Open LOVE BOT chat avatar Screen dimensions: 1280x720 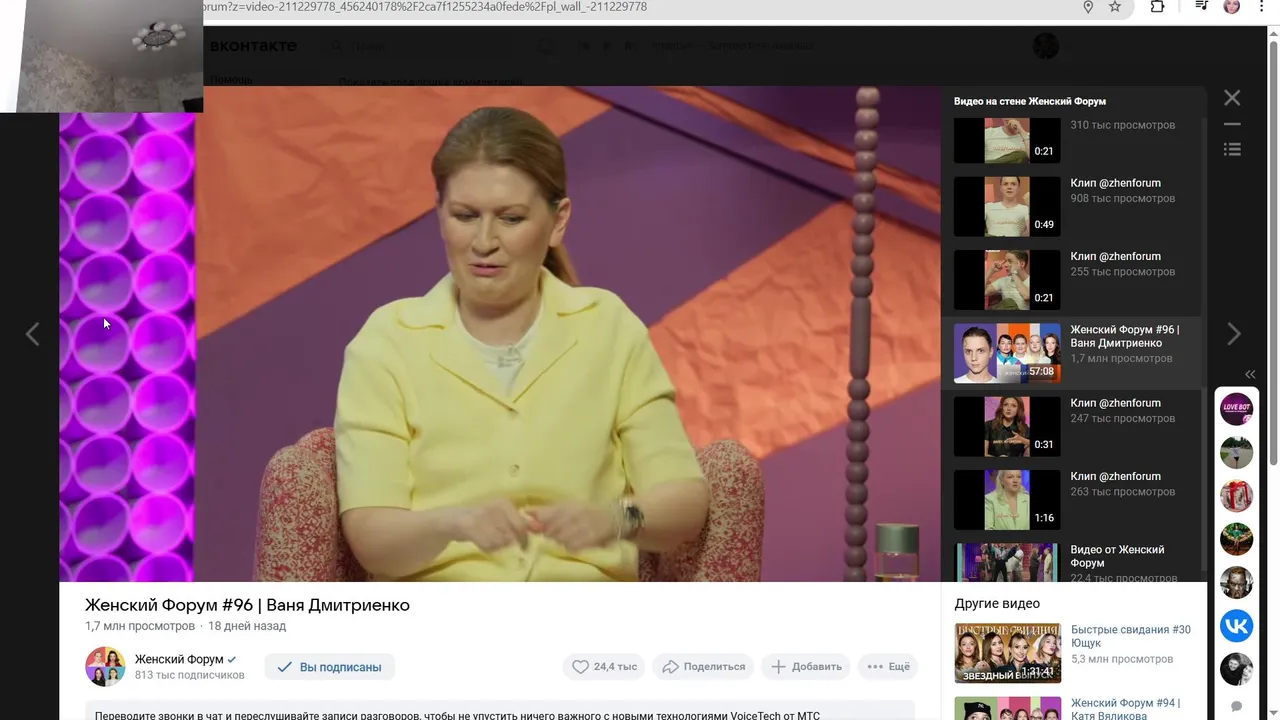click(x=1237, y=409)
